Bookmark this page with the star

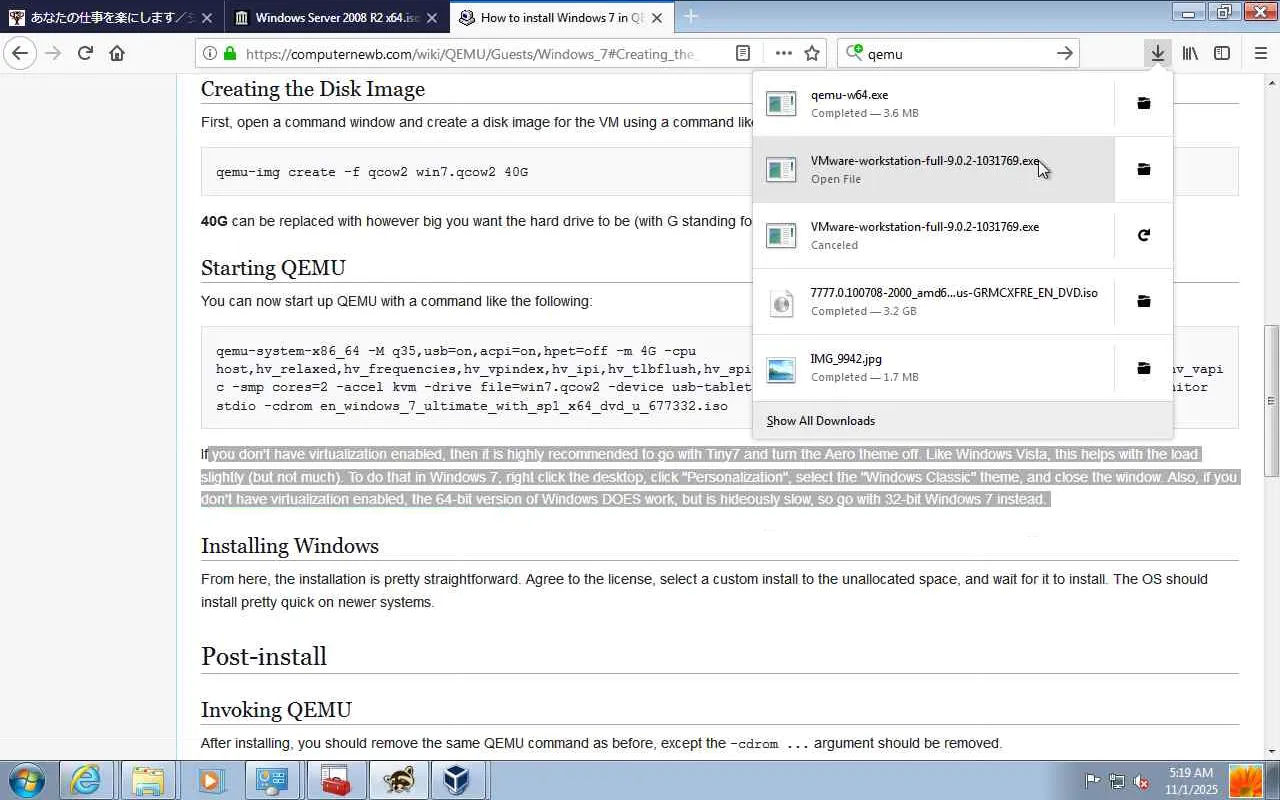pos(812,54)
